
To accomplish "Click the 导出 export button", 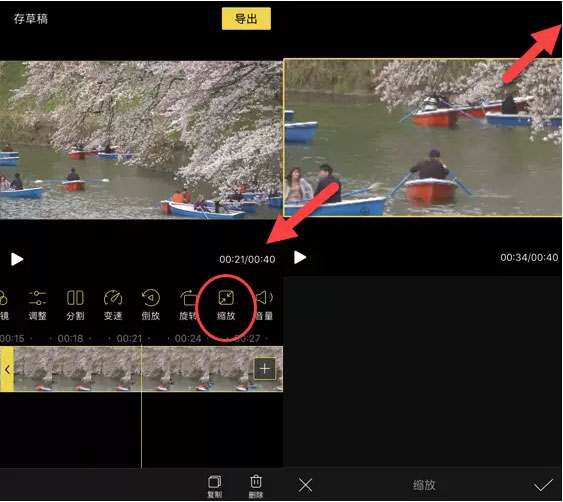I will click(246, 19).
